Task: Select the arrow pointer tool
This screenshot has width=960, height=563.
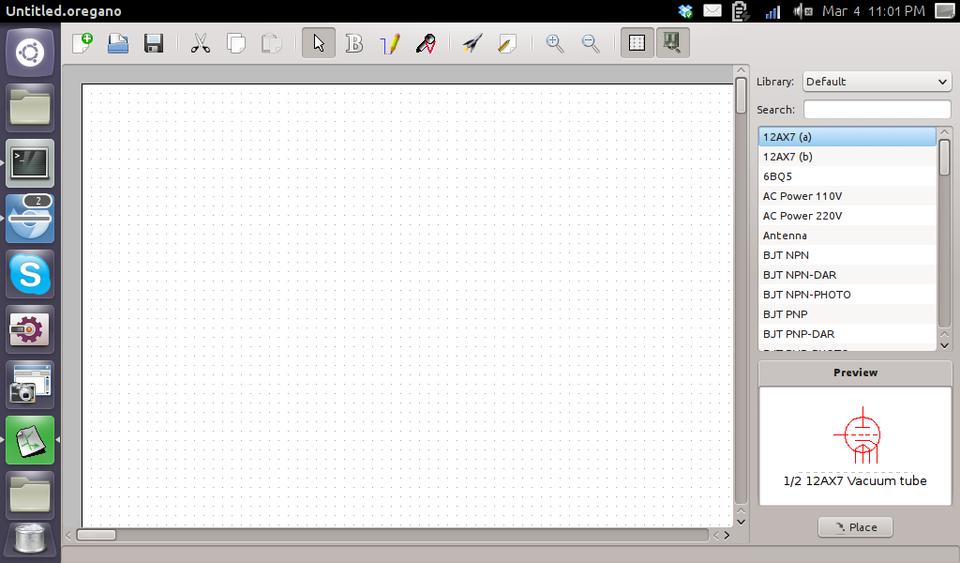Action: (x=319, y=44)
